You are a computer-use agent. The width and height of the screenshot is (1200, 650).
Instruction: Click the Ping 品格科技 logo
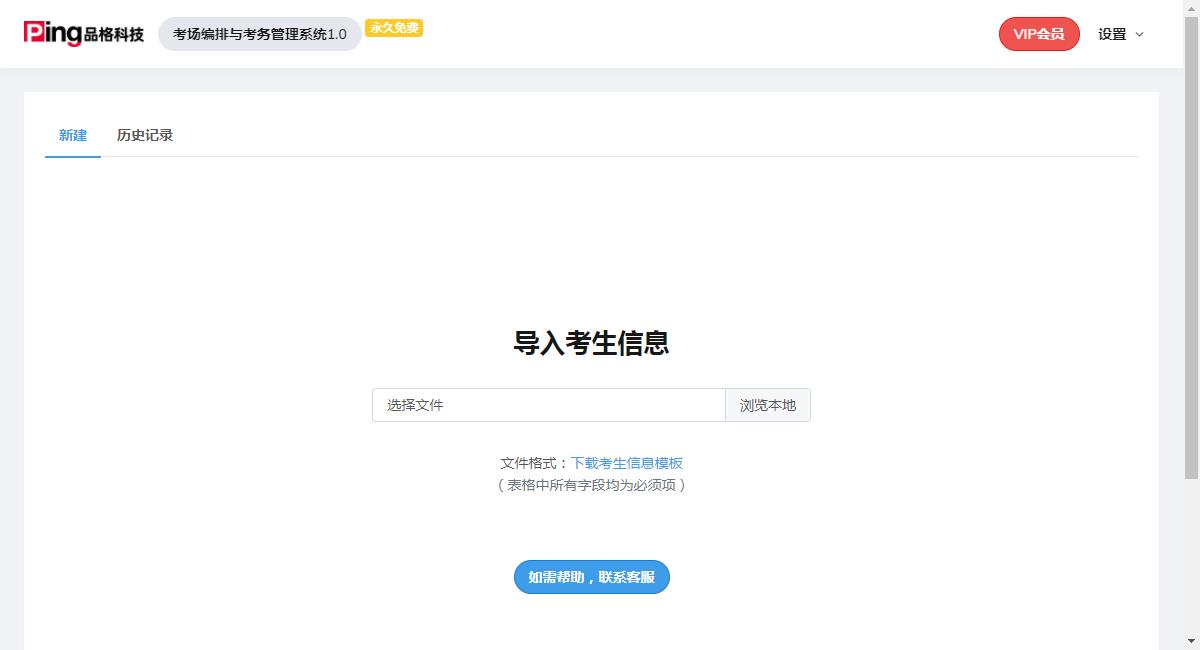(84, 33)
